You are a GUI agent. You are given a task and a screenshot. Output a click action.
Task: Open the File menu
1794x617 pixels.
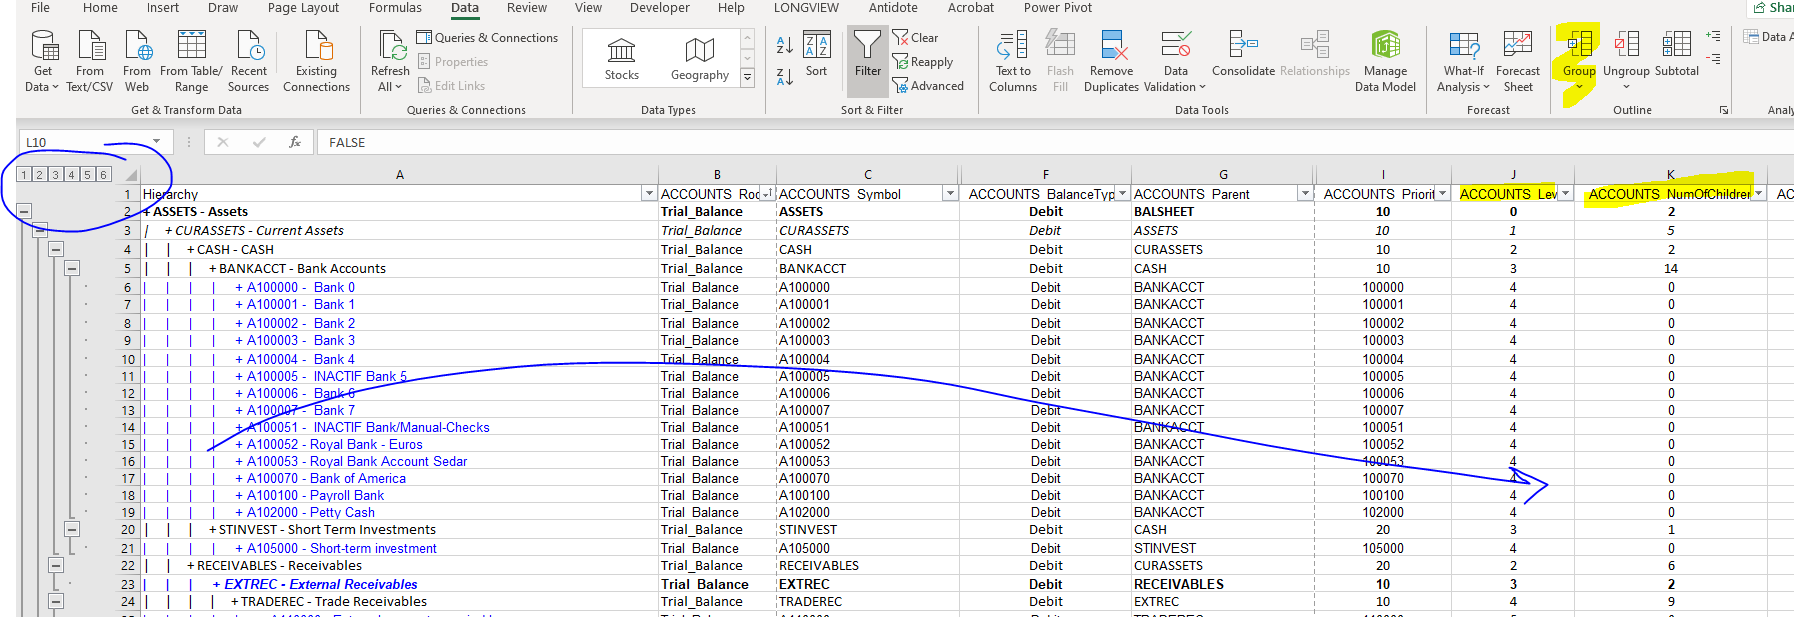coord(40,8)
